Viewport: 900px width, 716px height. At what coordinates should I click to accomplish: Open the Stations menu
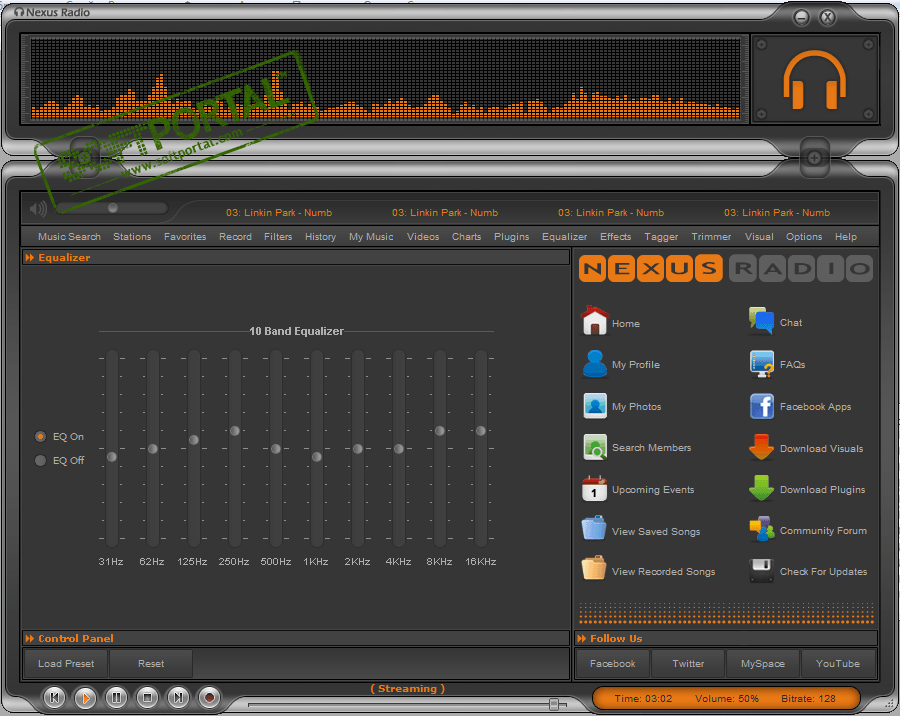pyautogui.click(x=132, y=237)
